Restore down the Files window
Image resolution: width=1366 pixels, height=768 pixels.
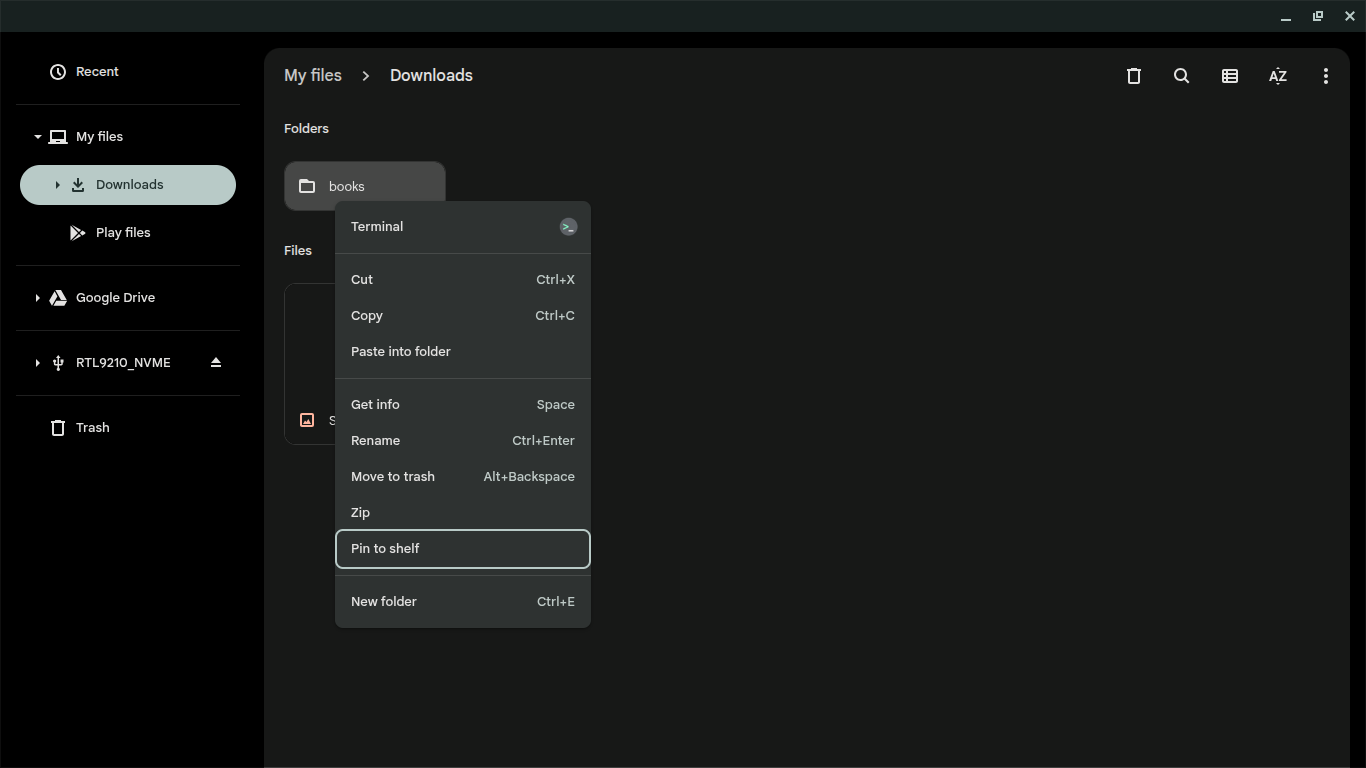(1318, 17)
